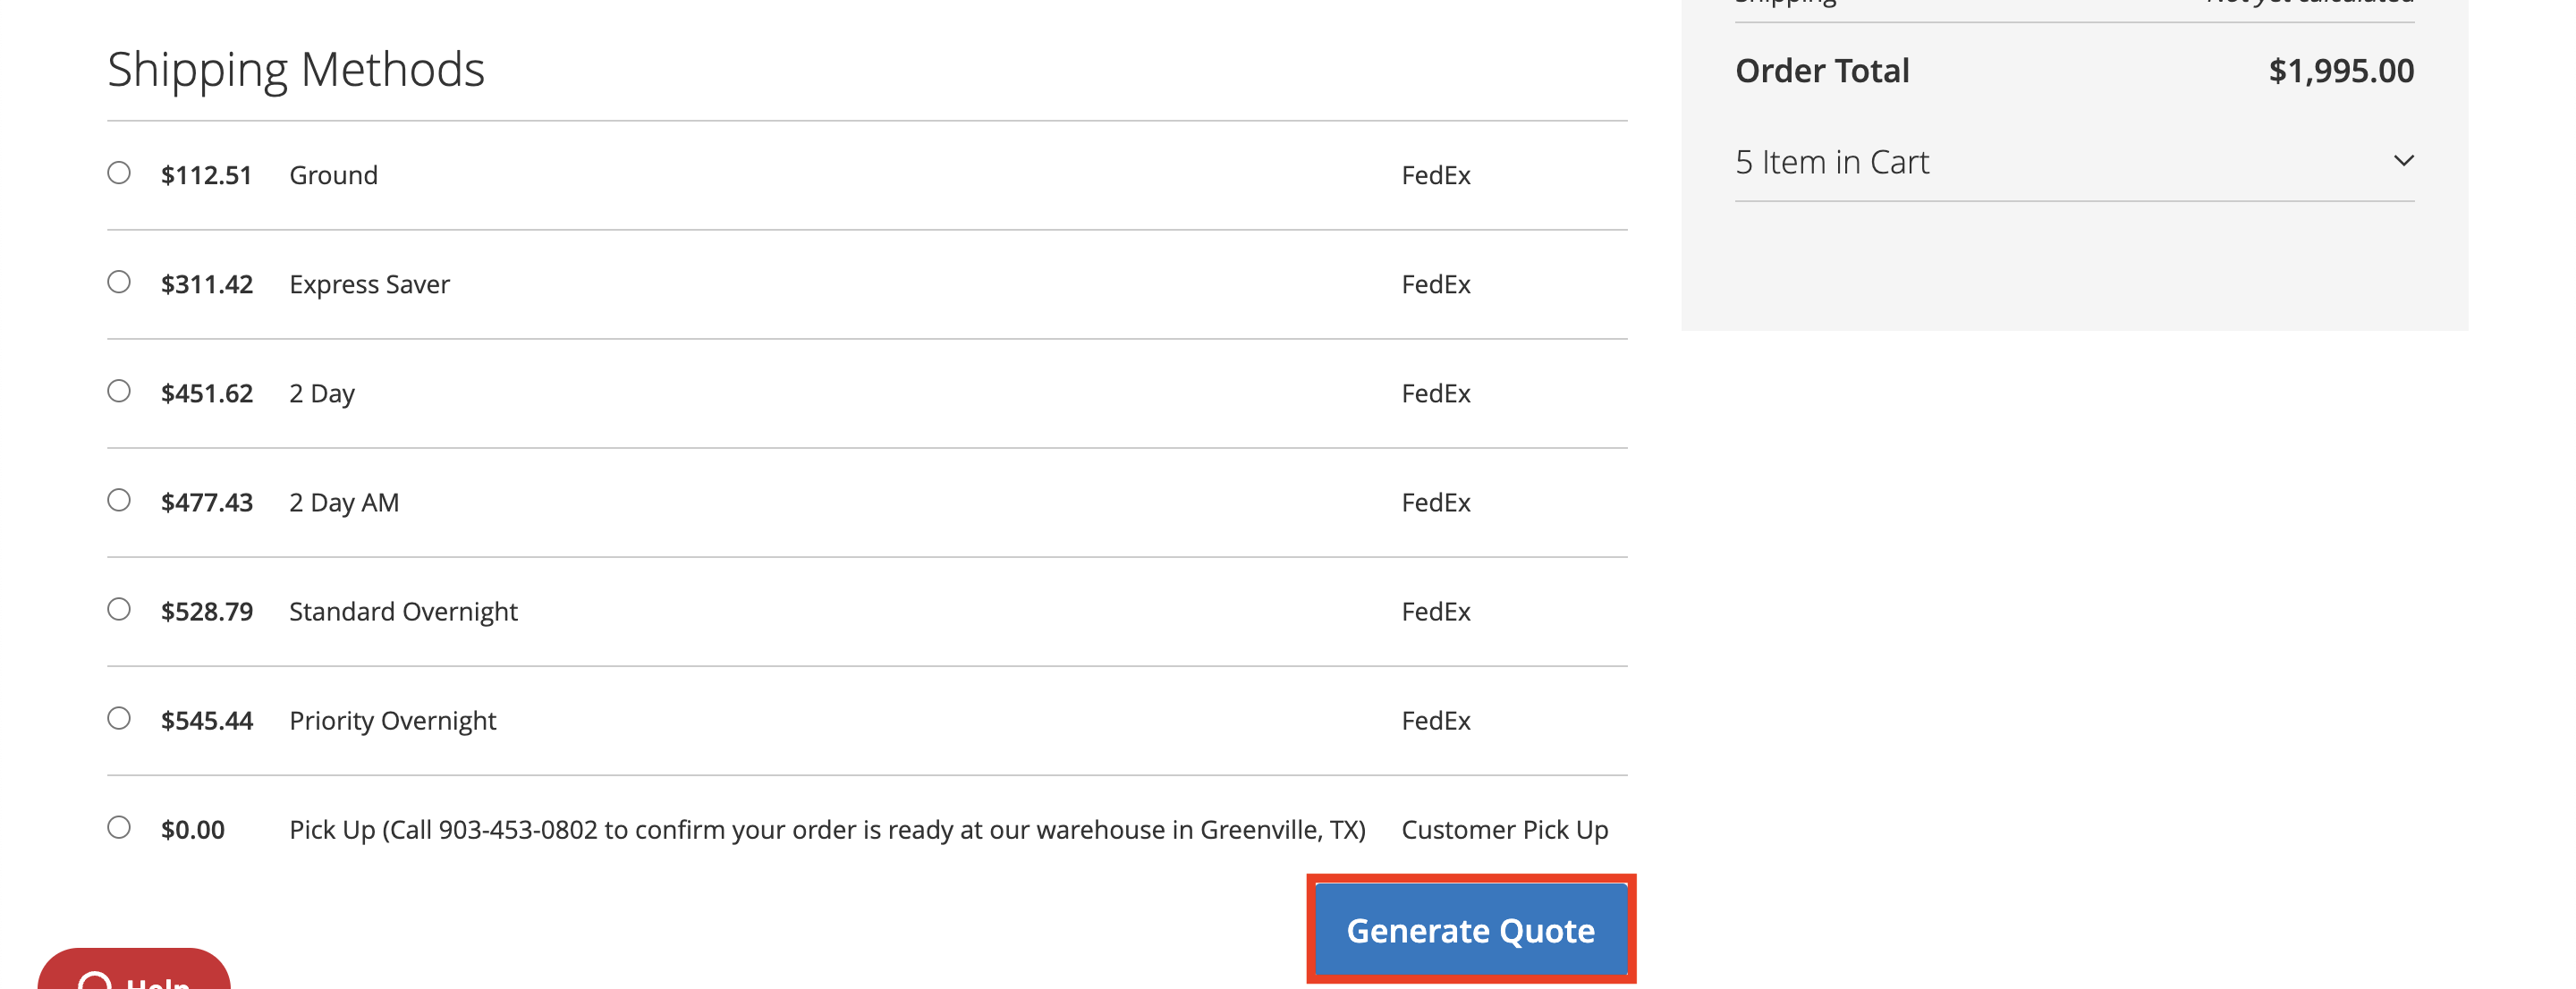This screenshot has height=989, width=2576.
Task: Click the Priority Overnight label text
Action: (392, 720)
